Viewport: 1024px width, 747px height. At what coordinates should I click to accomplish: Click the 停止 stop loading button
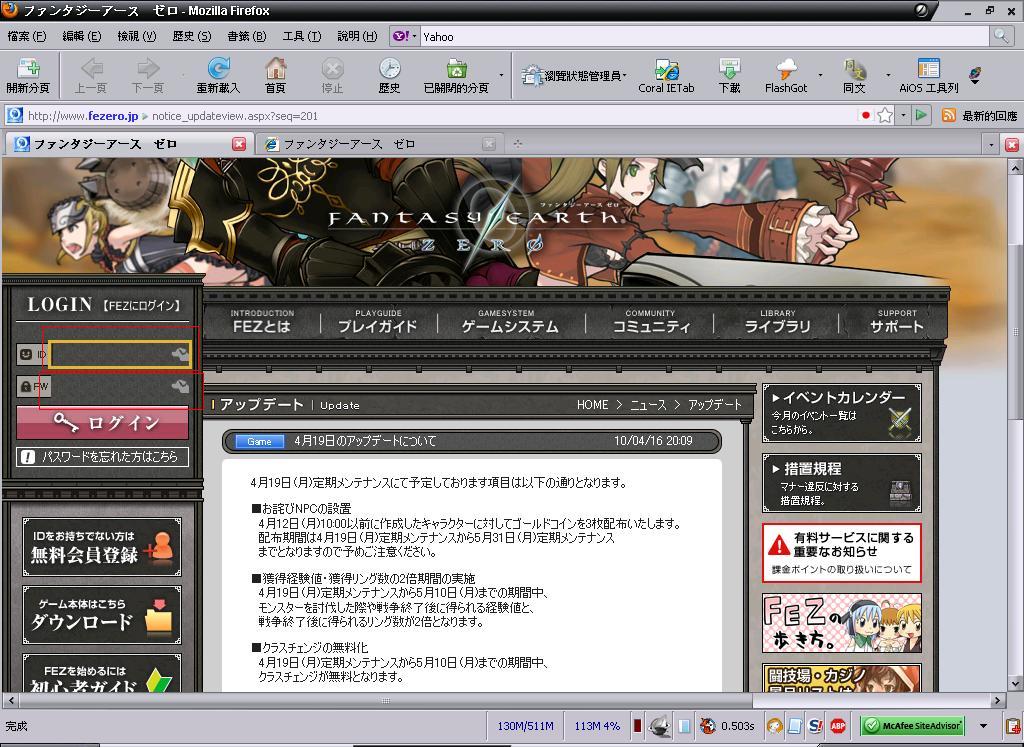332,76
